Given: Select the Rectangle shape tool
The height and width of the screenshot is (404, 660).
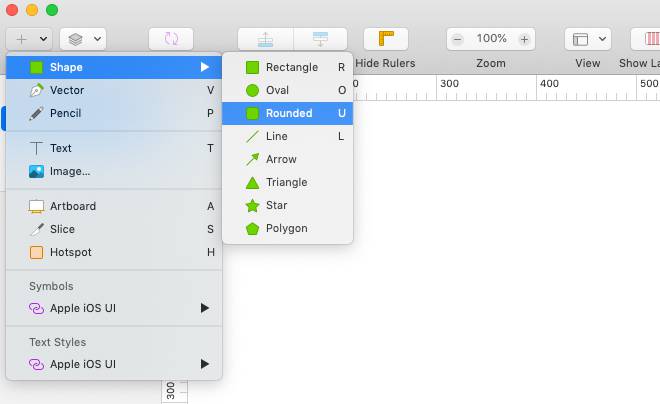Looking at the screenshot, I should tap(290, 67).
